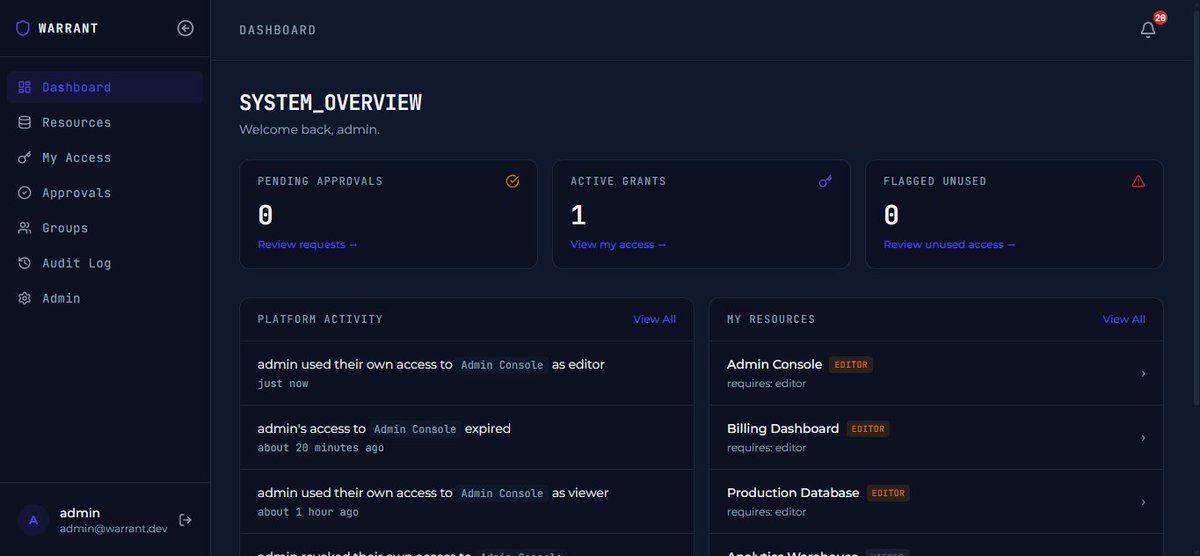Click the Active Grants key icon

click(x=825, y=181)
